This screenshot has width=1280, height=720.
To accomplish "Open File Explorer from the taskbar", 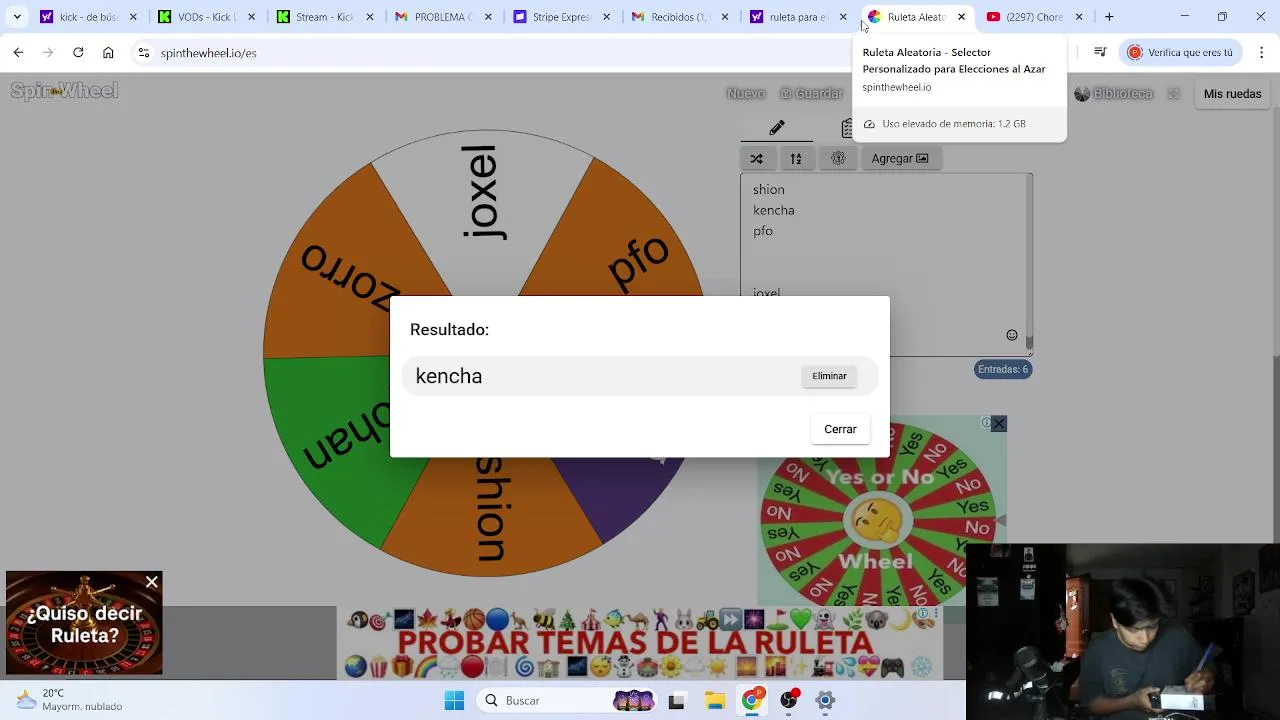I will pos(714,700).
